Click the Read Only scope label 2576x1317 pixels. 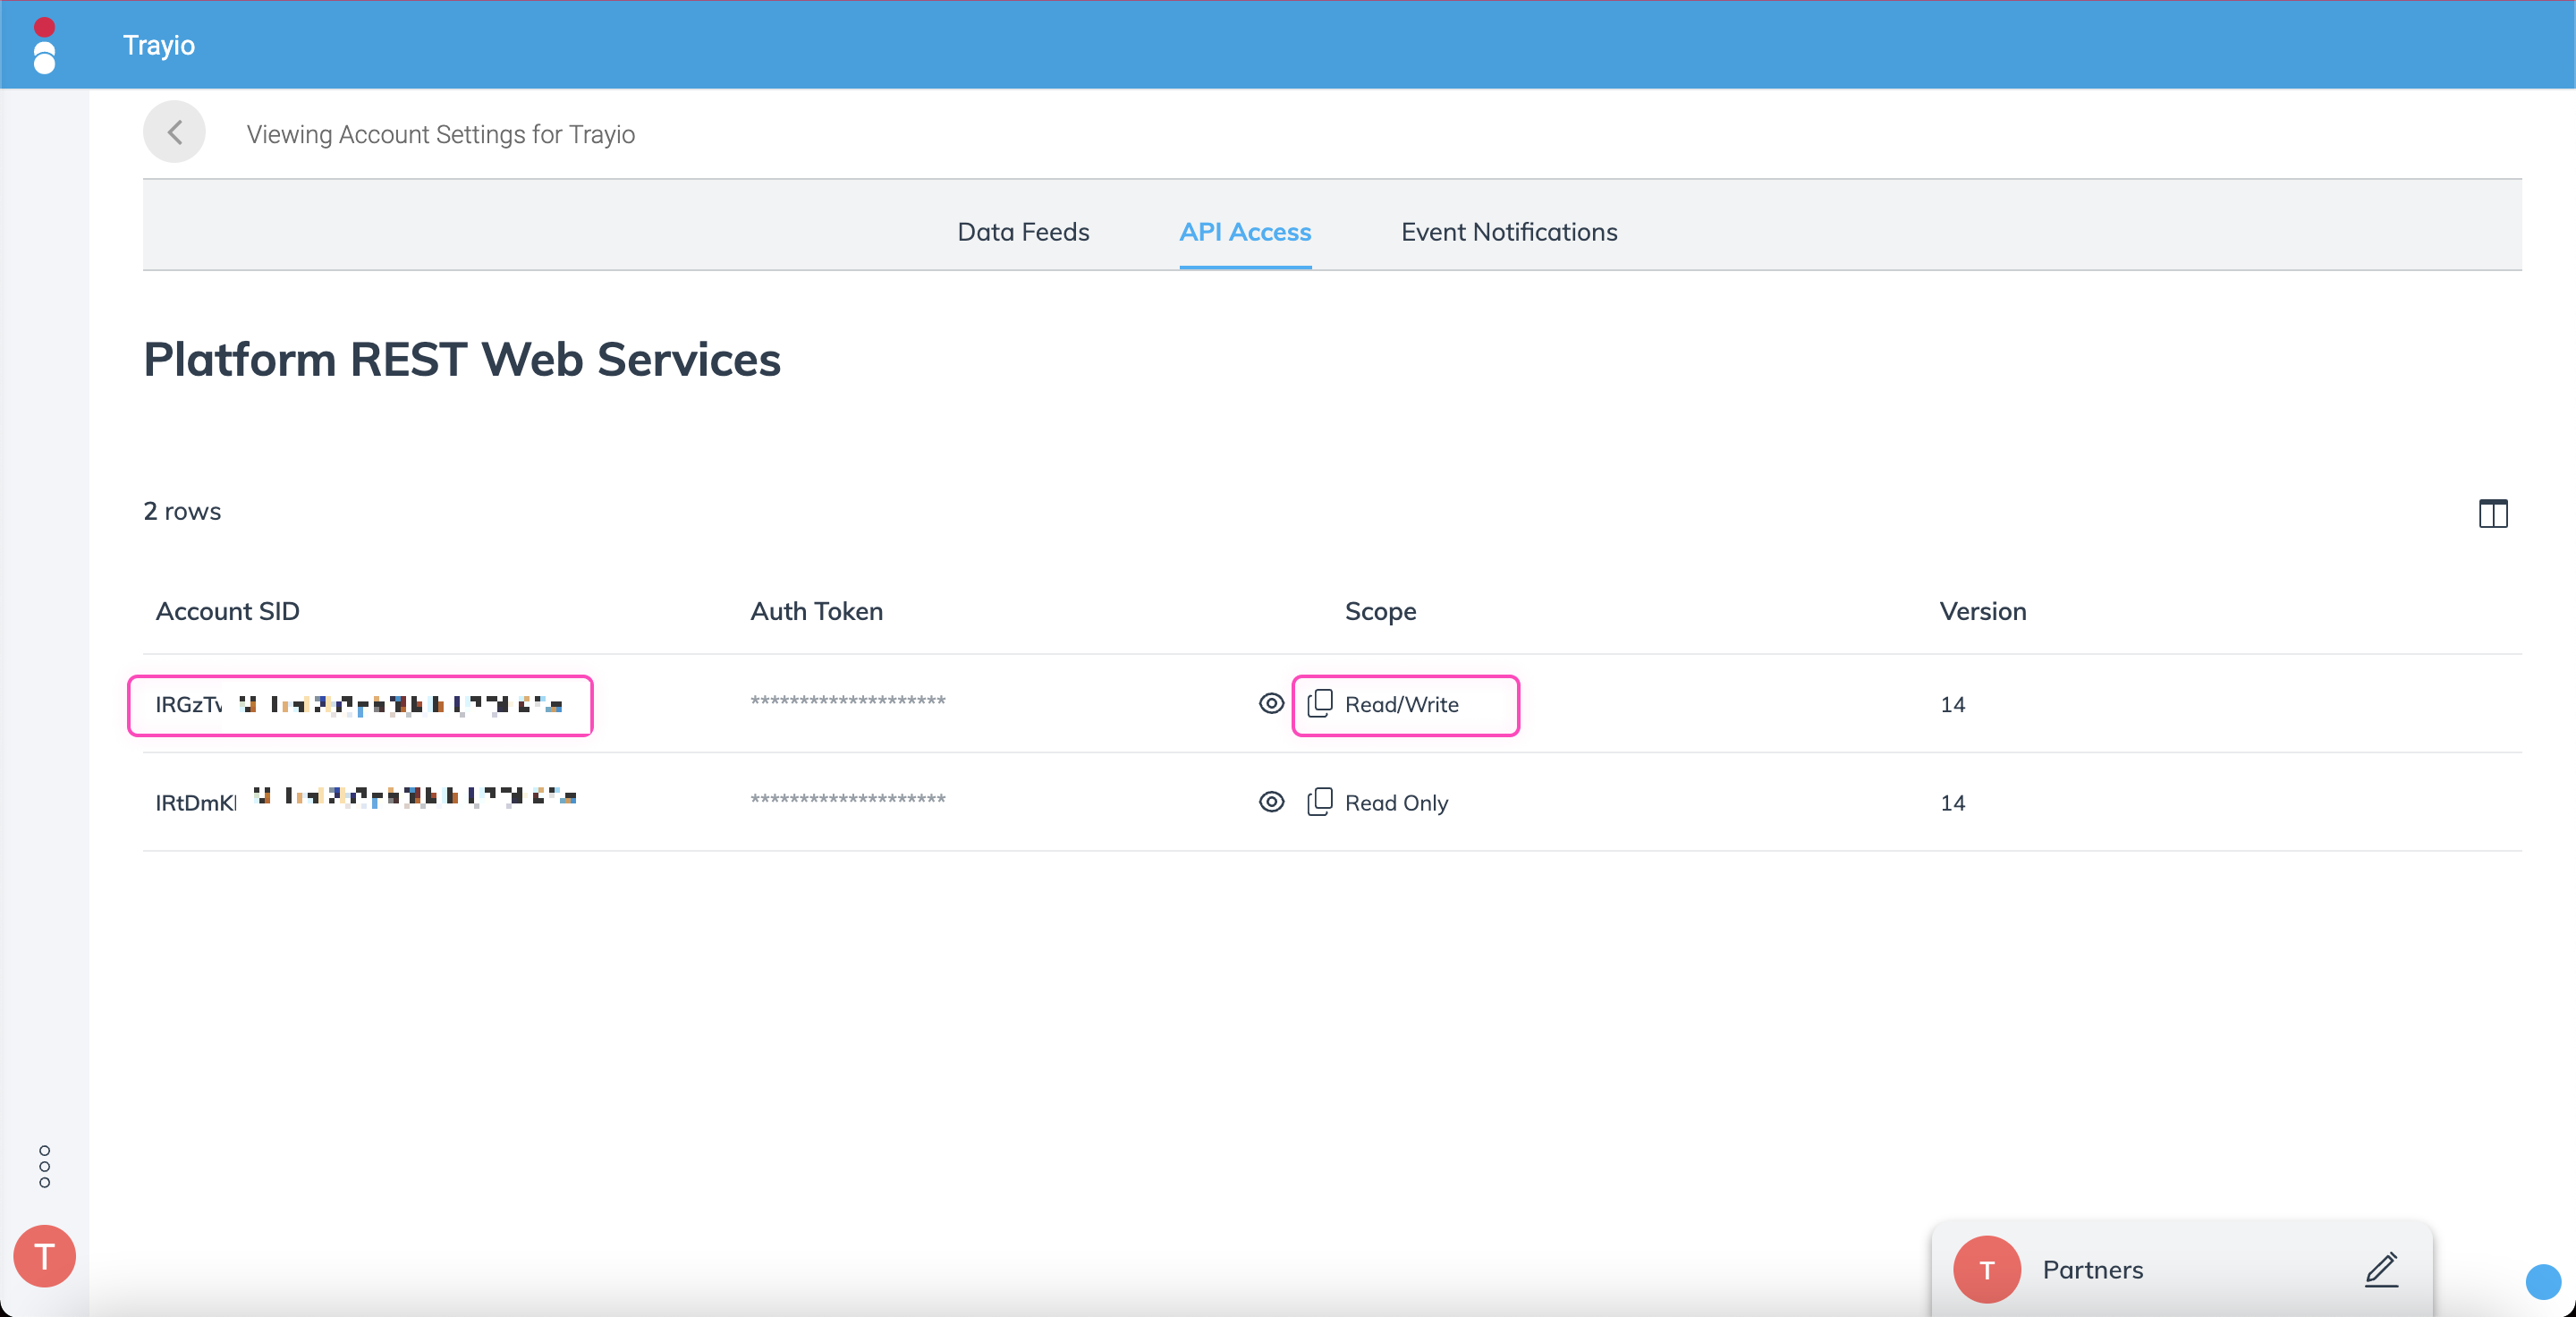(x=1397, y=802)
